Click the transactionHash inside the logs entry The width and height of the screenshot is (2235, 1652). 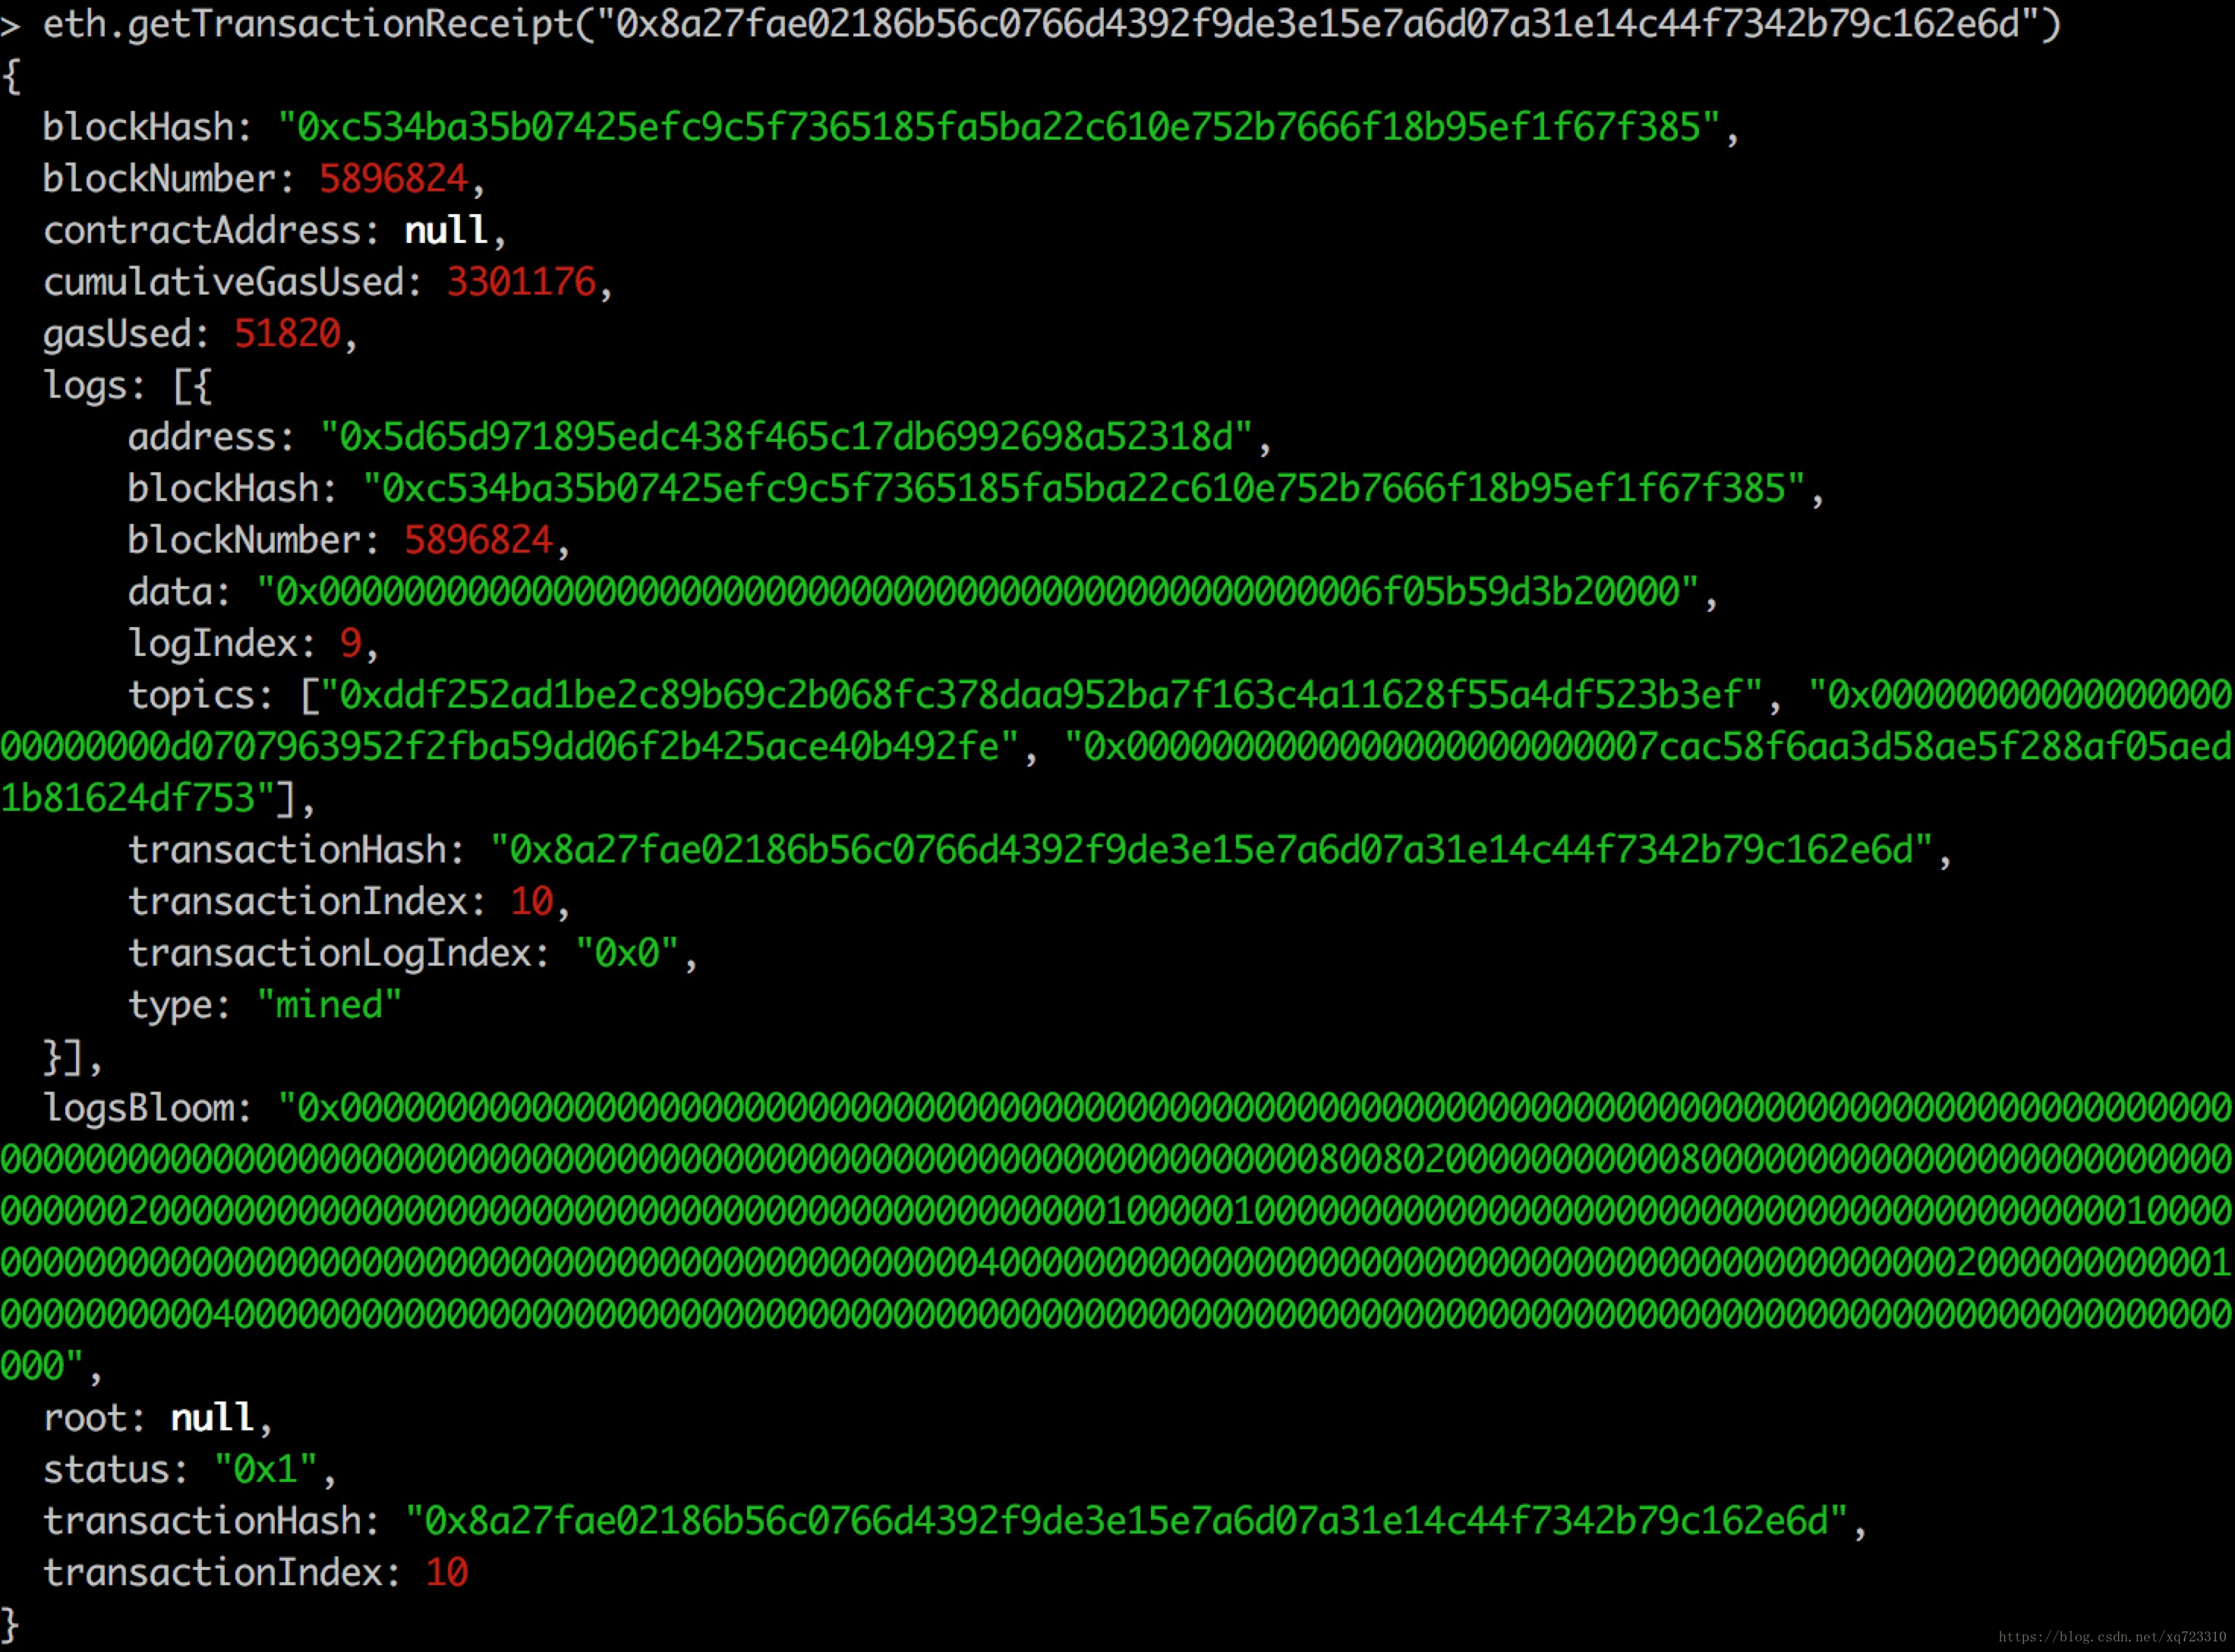[1211, 850]
